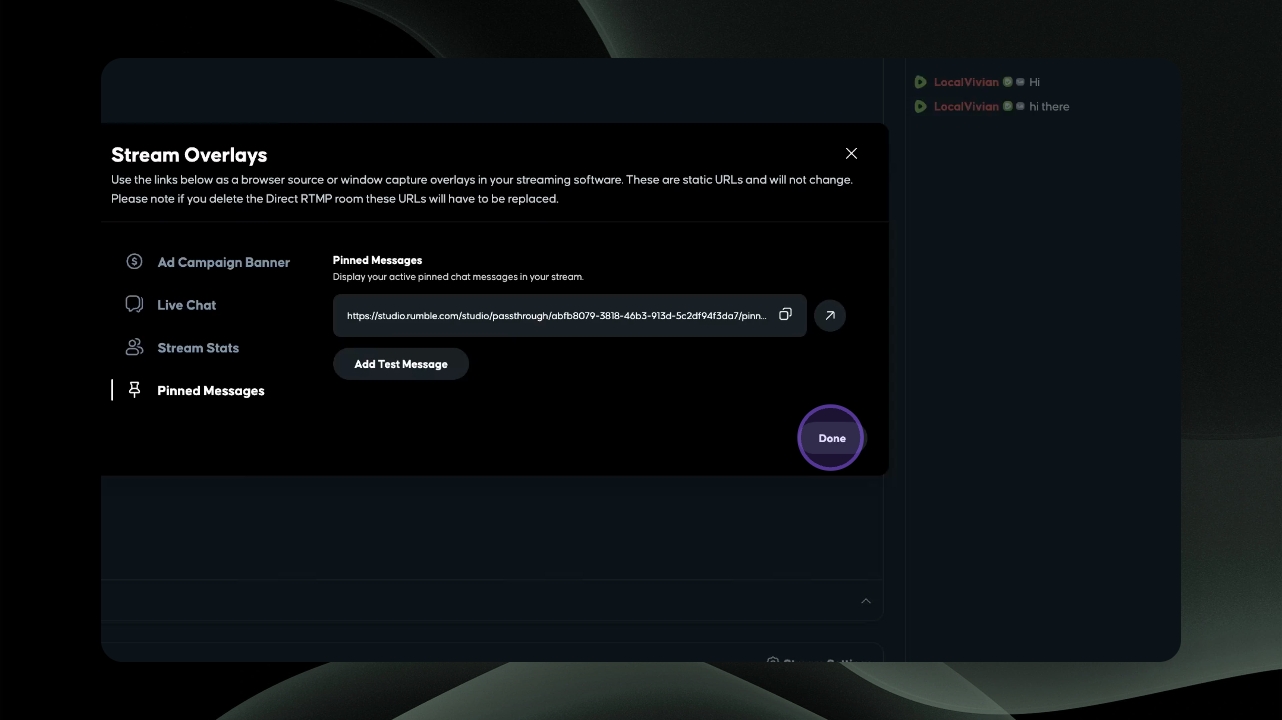
Task: Click the "Stream Overlays" dialog title
Action: click(x=189, y=155)
